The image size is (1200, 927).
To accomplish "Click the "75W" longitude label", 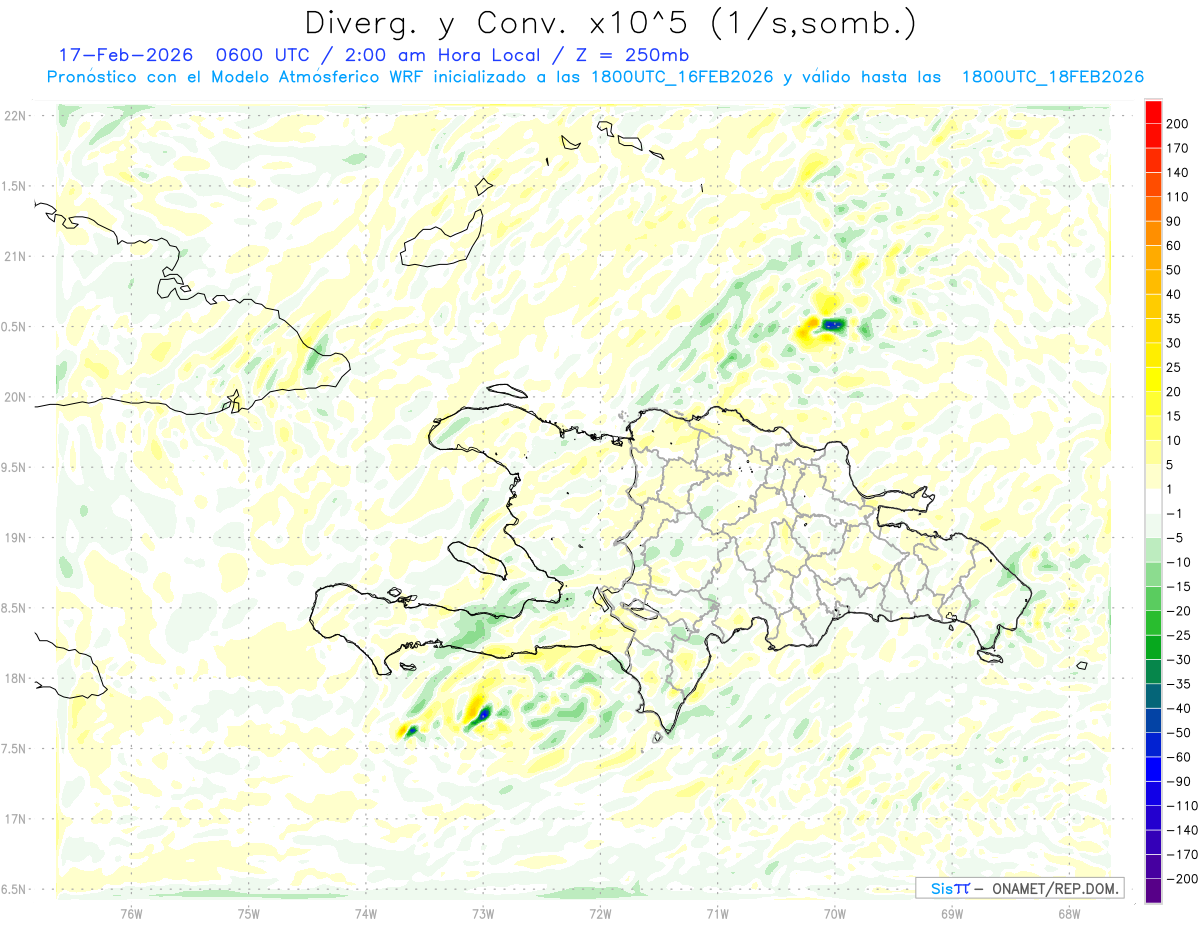I will 249,914.
